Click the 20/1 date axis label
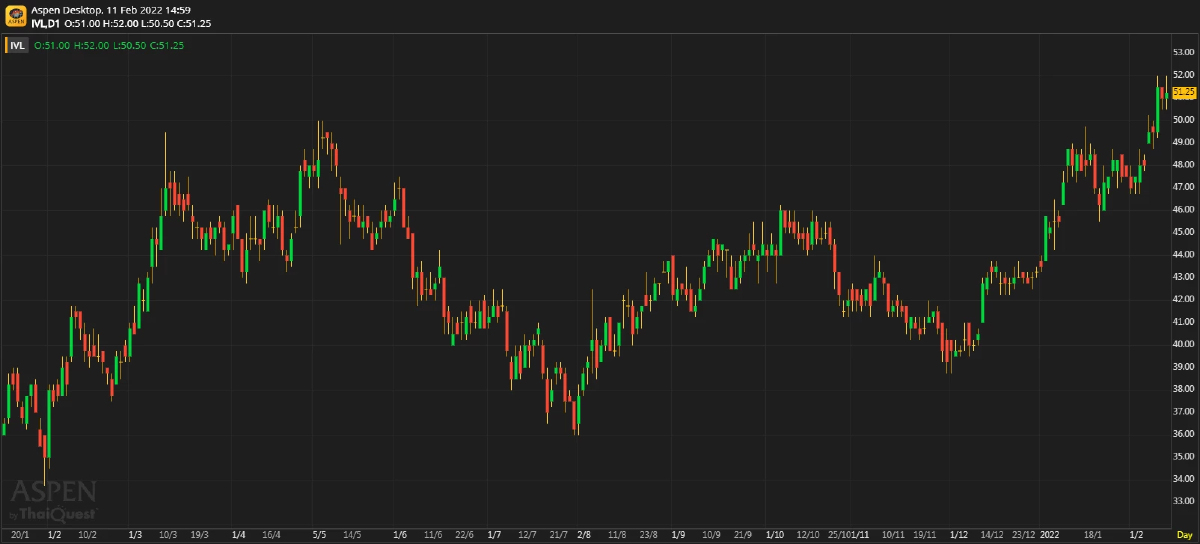The width and height of the screenshot is (1200, 544). point(20,535)
